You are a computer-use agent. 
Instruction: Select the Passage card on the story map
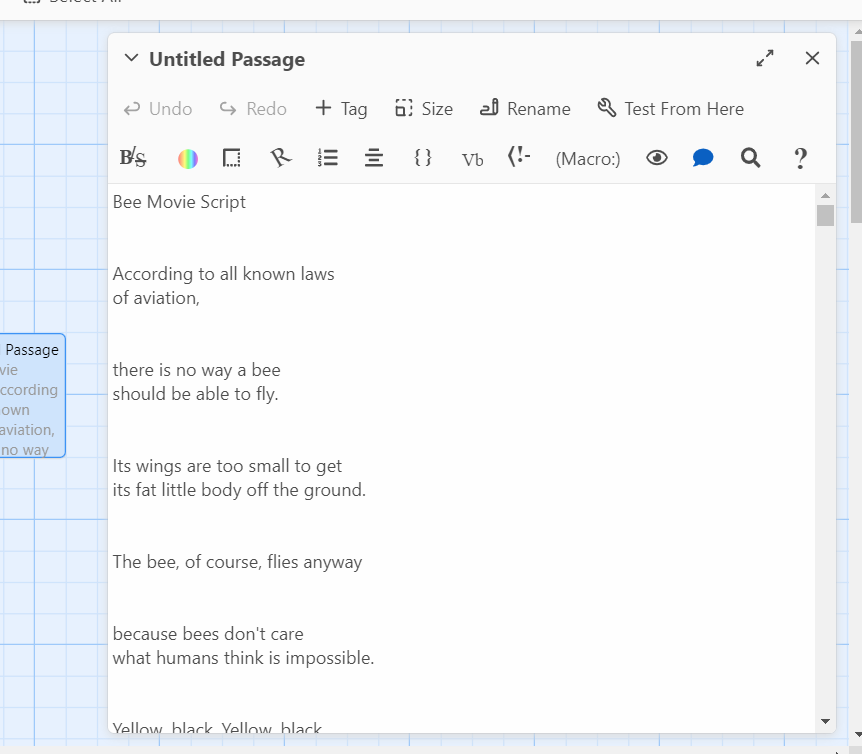tap(32, 395)
